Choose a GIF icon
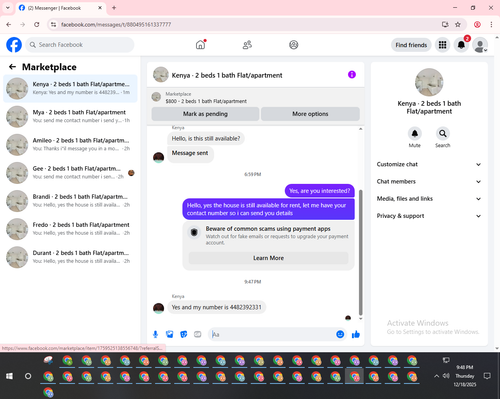 point(198,334)
